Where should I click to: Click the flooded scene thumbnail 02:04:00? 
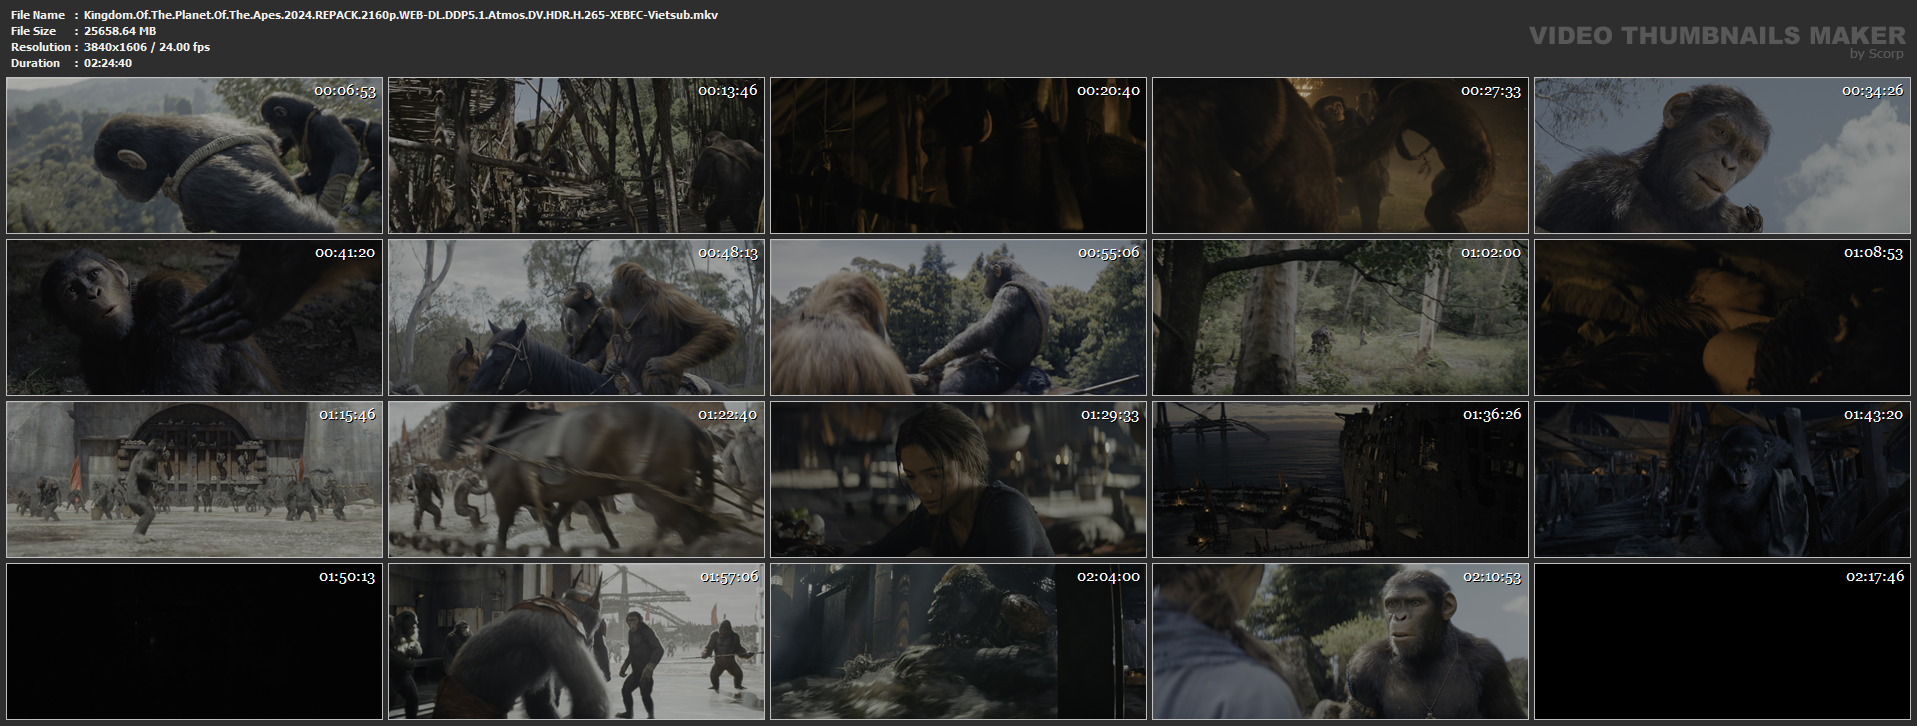click(x=958, y=641)
